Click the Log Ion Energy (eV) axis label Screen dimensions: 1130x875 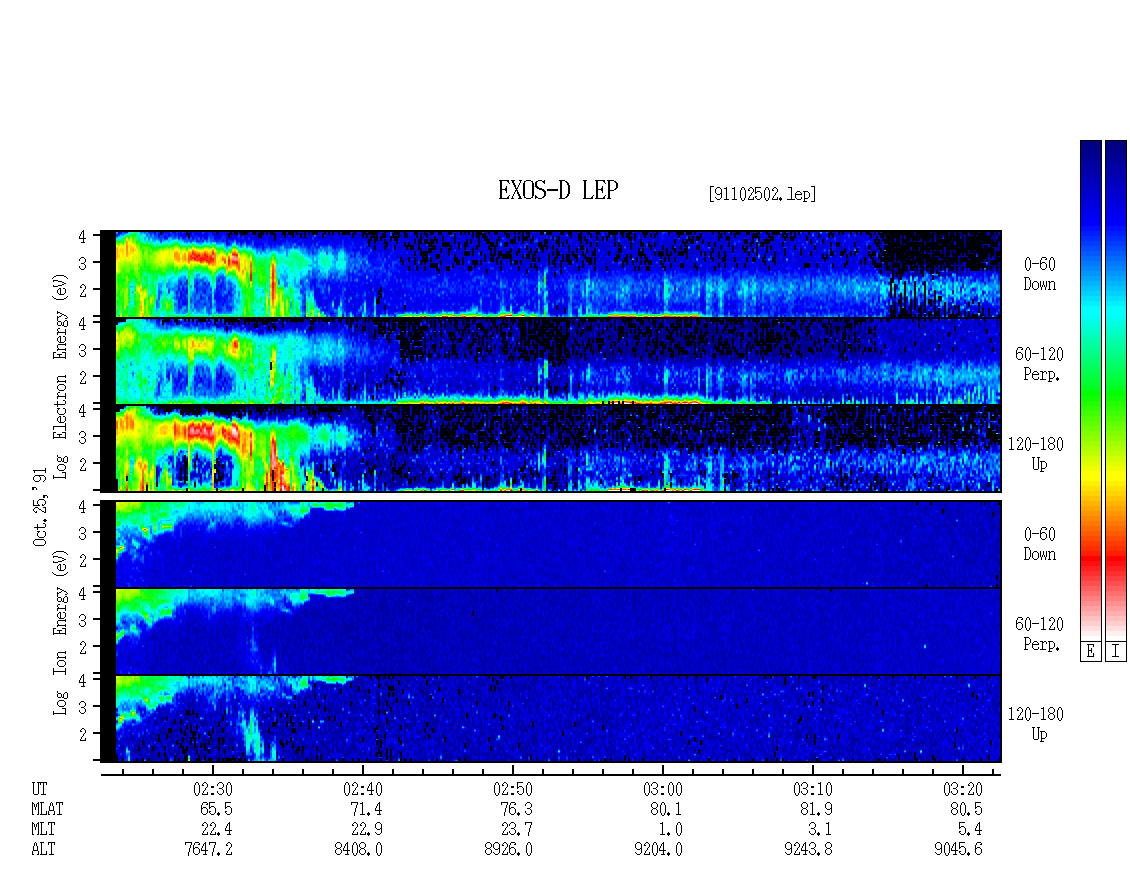coord(60,633)
